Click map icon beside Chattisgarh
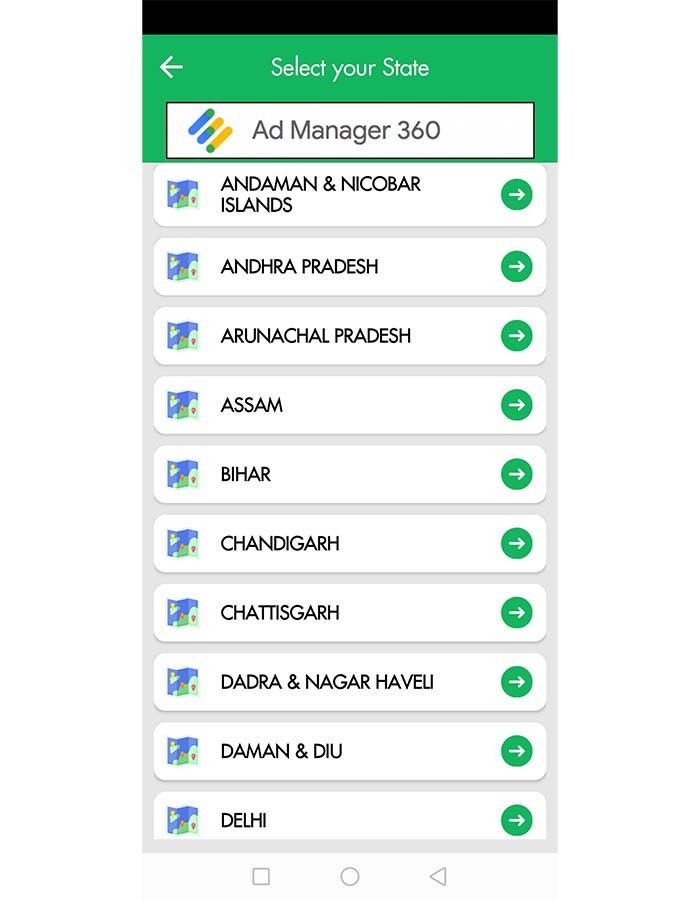Screen dimensions: 700x900 [x=182, y=612]
